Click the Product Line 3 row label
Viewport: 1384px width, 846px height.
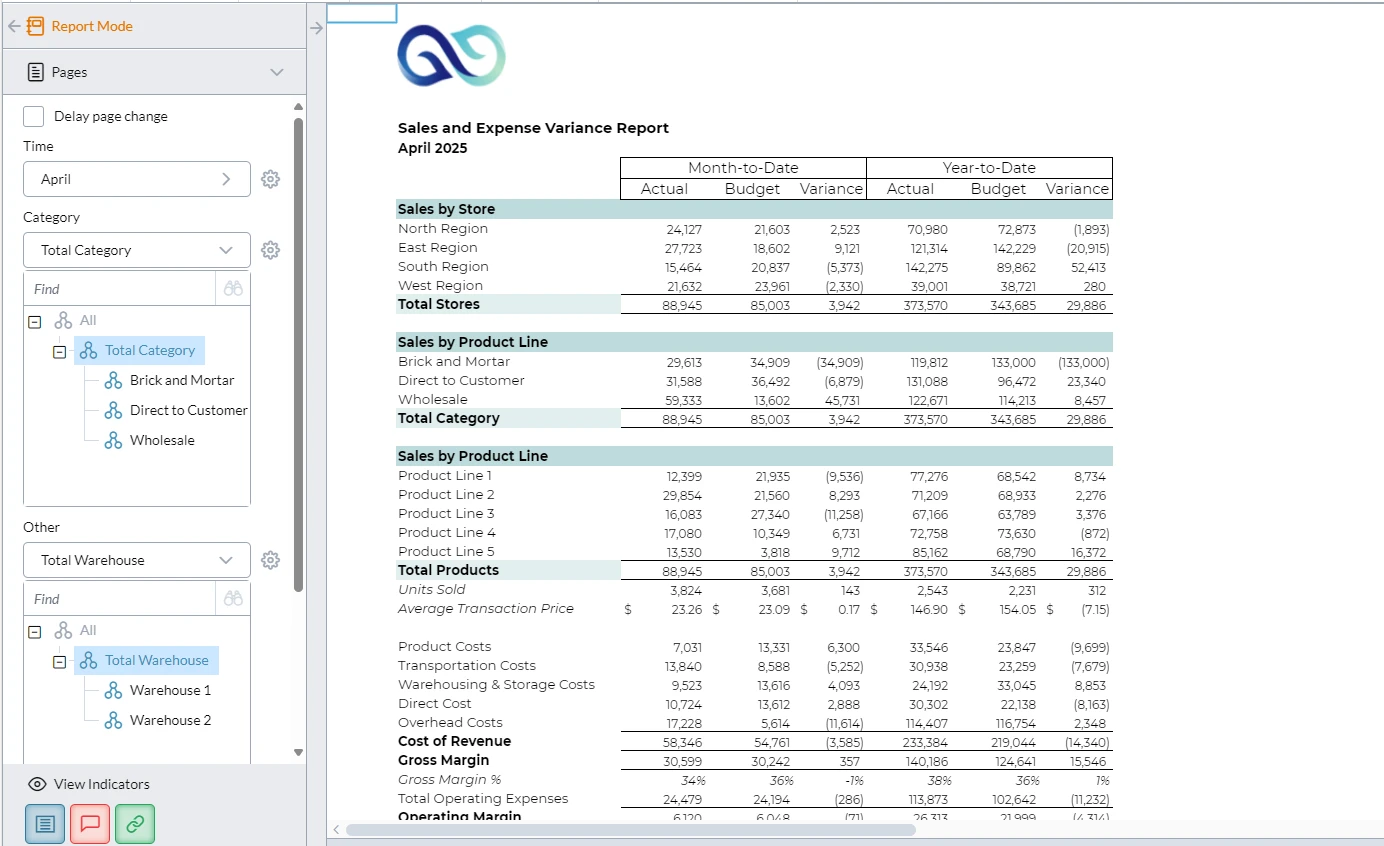point(446,513)
